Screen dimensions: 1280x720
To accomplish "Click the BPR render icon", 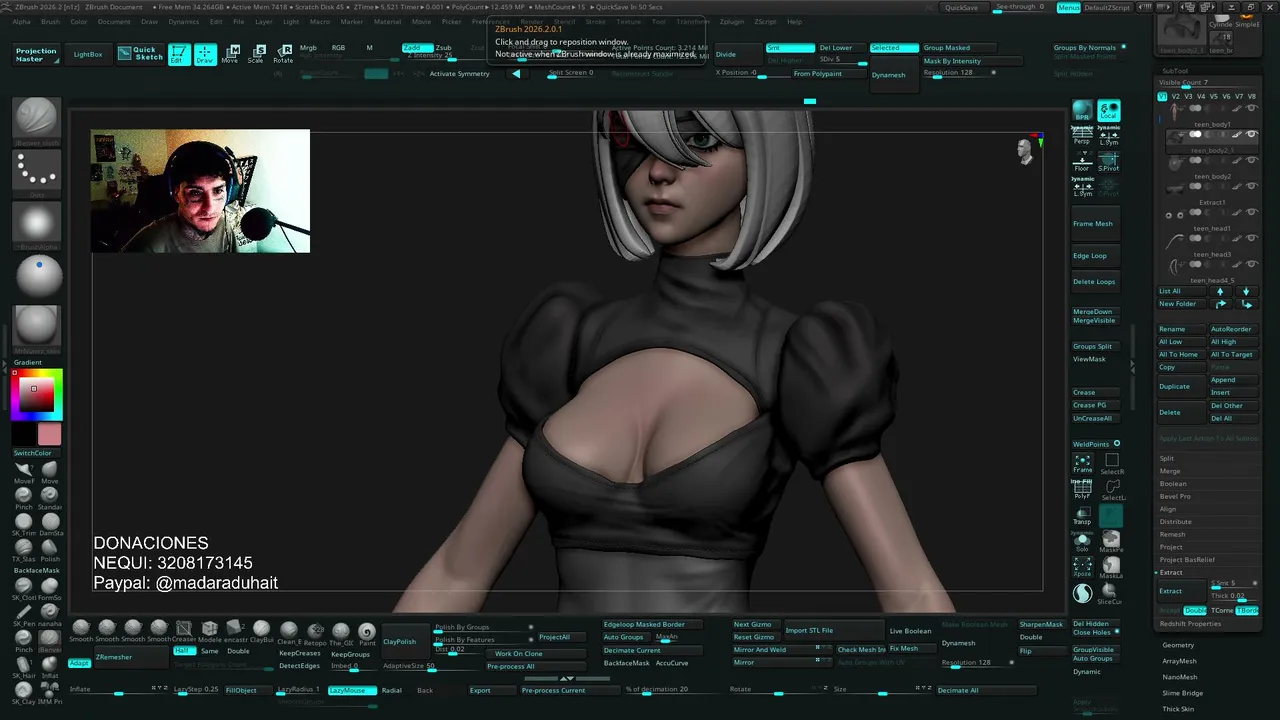I will 1082,110.
